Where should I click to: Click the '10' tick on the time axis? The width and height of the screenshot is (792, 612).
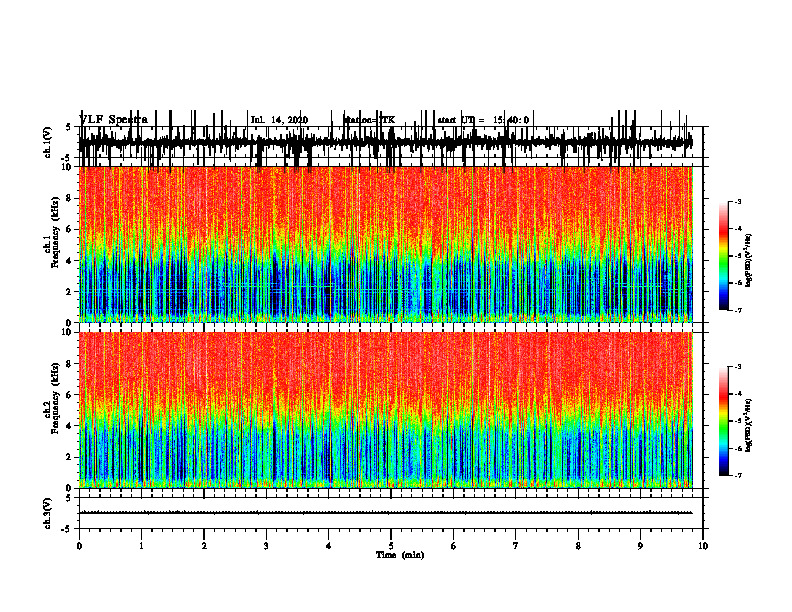tap(703, 546)
